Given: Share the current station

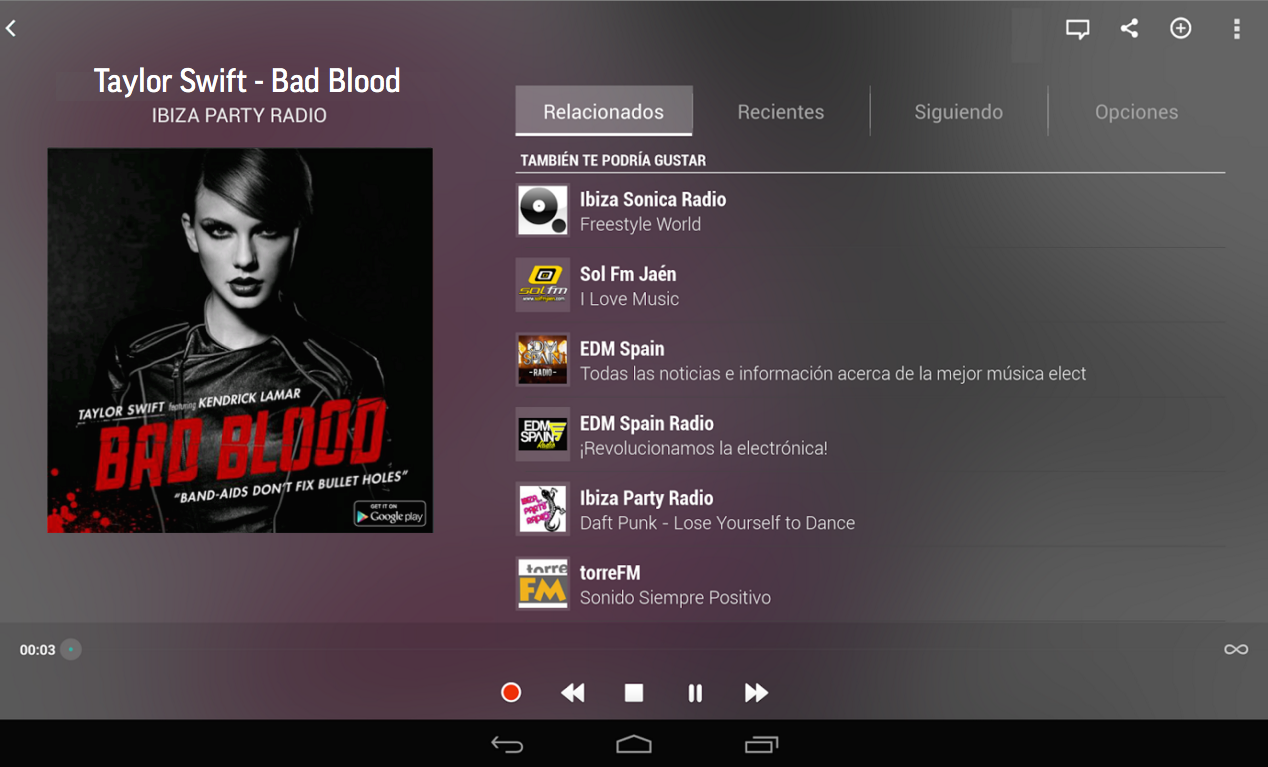Looking at the screenshot, I should [1129, 28].
